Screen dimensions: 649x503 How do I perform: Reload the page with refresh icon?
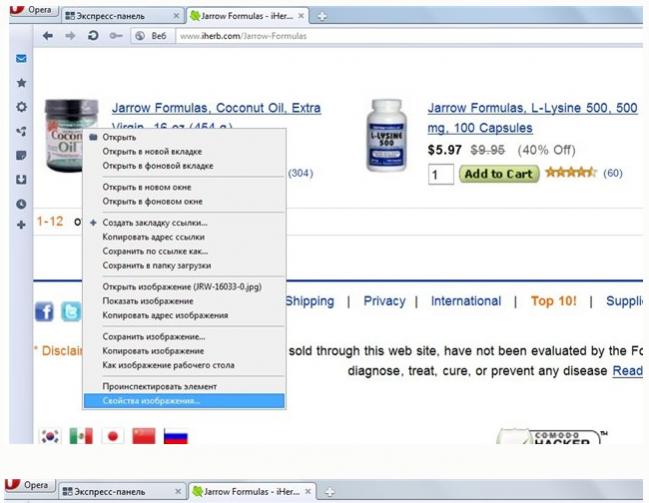coord(93,36)
